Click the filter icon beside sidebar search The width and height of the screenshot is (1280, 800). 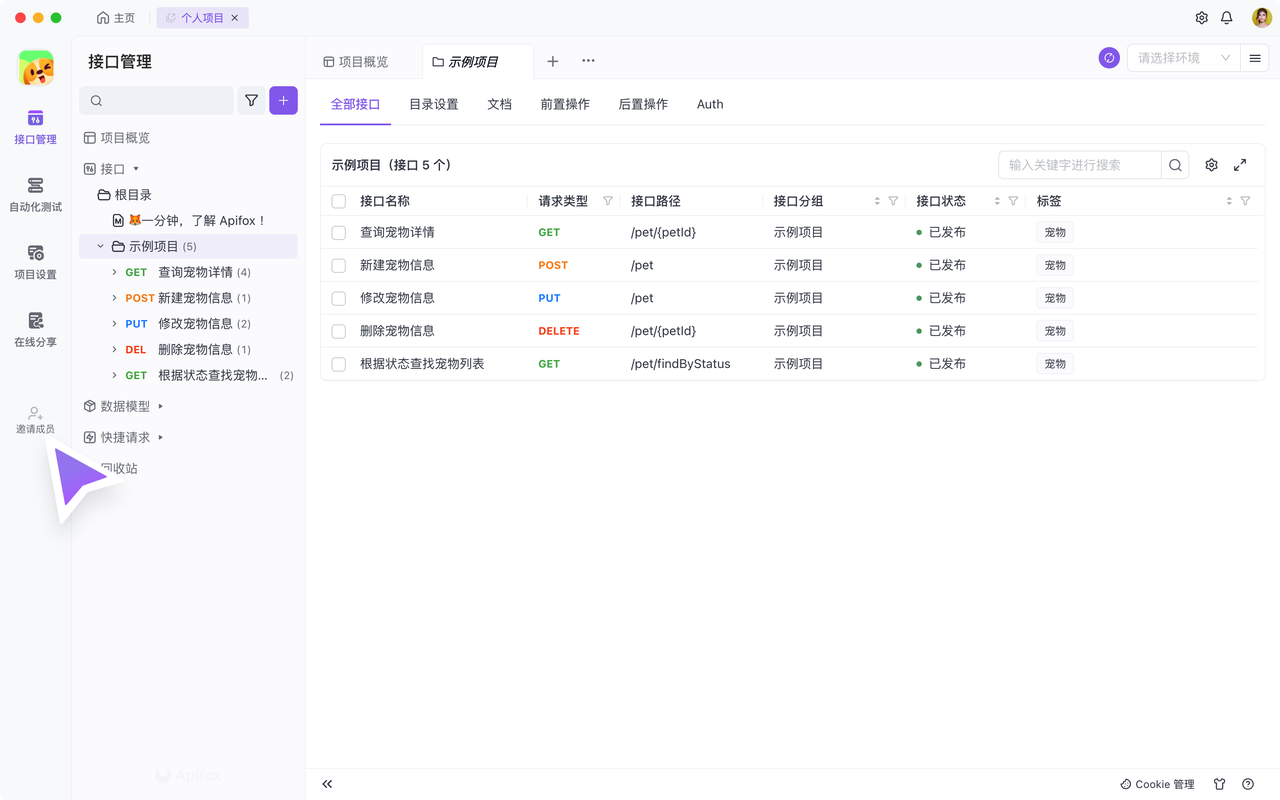click(251, 101)
